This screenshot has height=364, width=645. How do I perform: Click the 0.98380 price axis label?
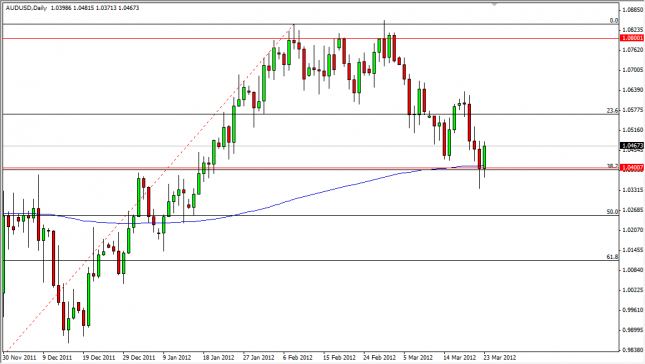(633, 350)
